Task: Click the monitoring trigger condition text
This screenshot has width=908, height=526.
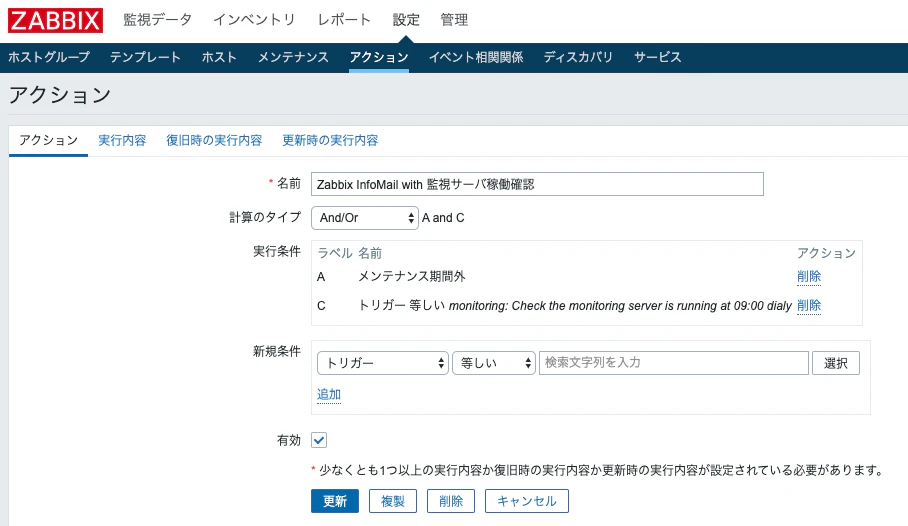Action: tap(575, 305)
